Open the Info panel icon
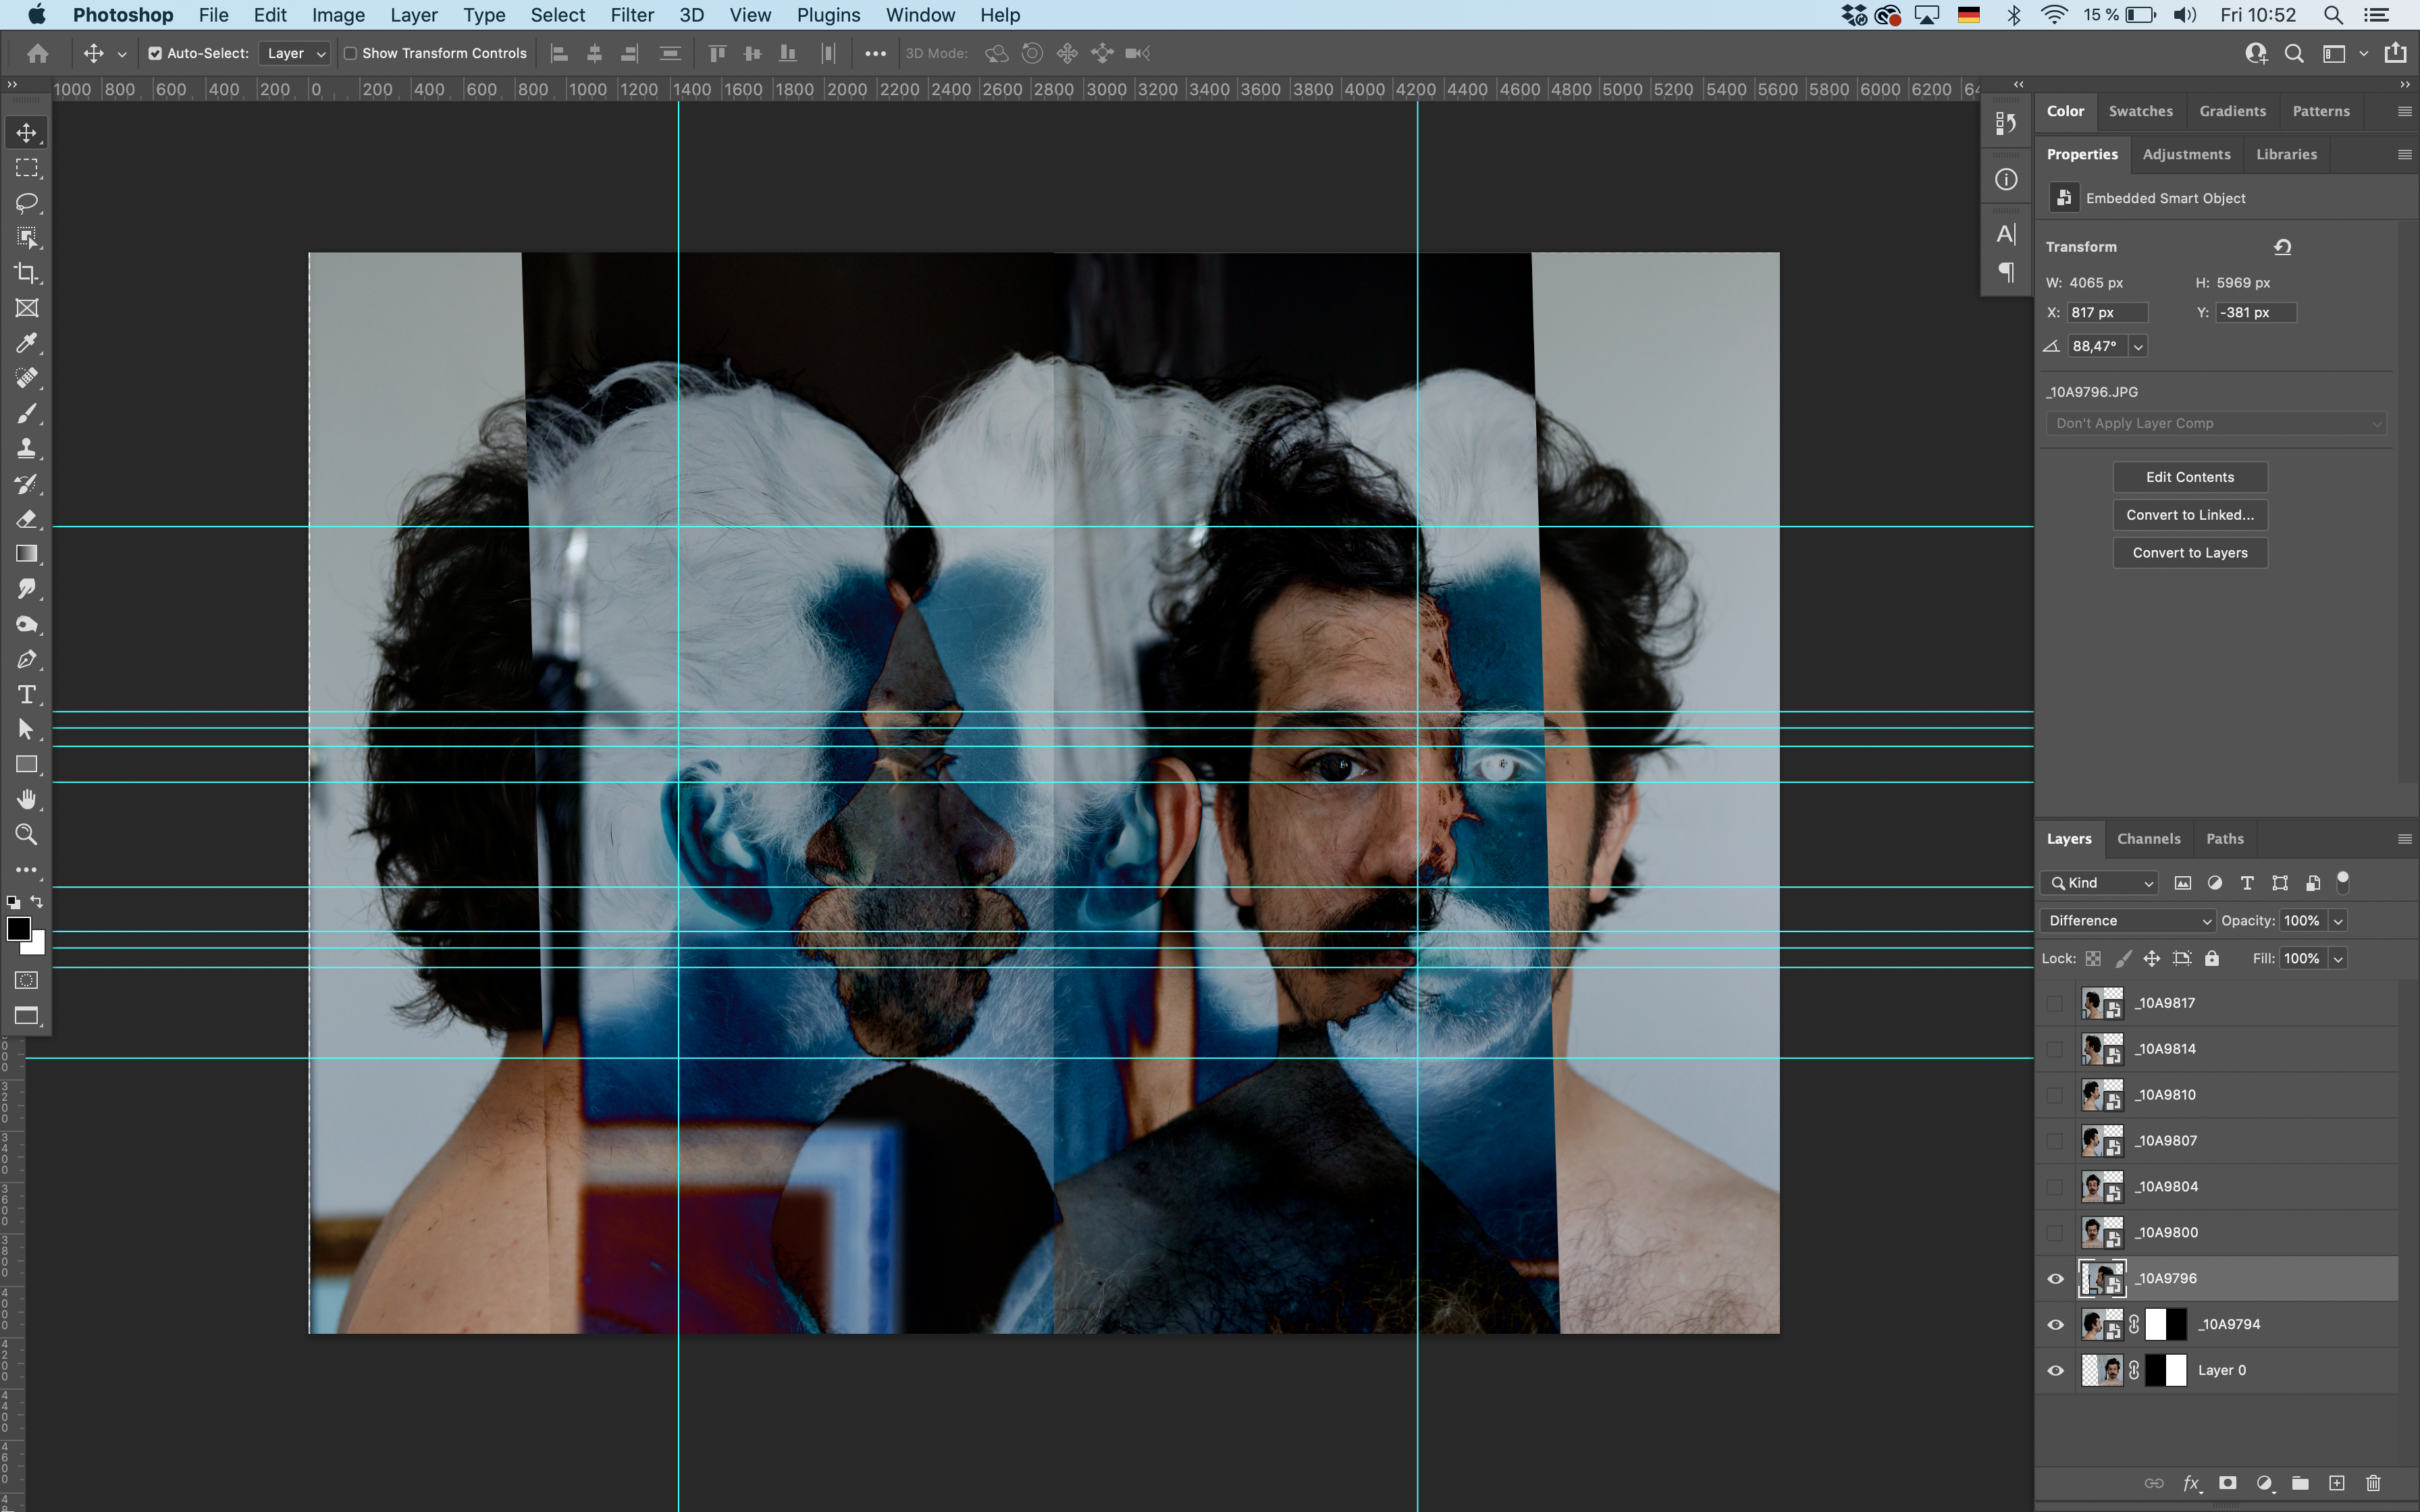The height and width of the screenshot is (1512, 2420). tap(2006, 179)
